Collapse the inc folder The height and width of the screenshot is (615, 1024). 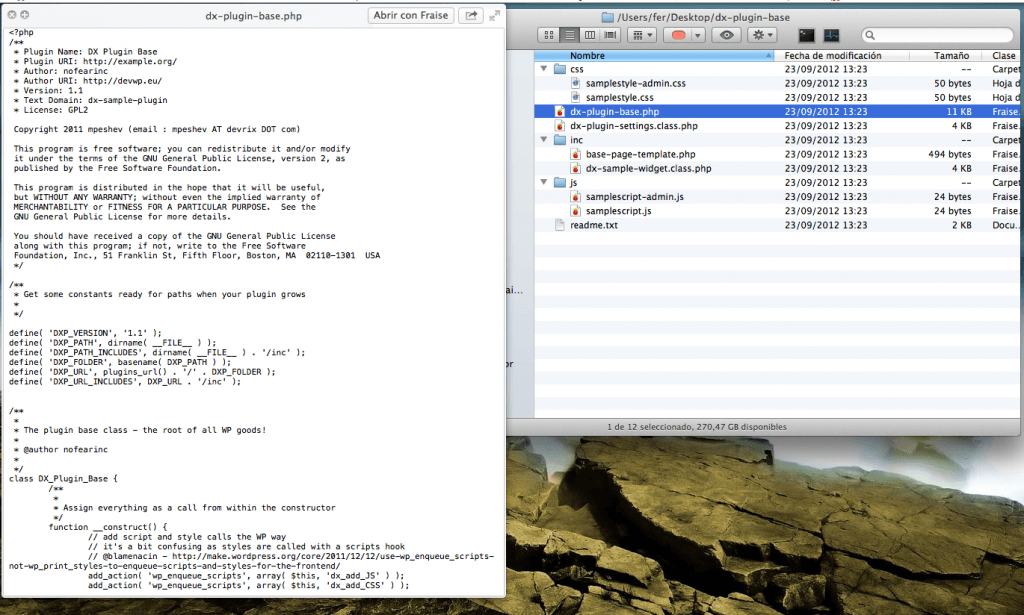tap(544, 141)
